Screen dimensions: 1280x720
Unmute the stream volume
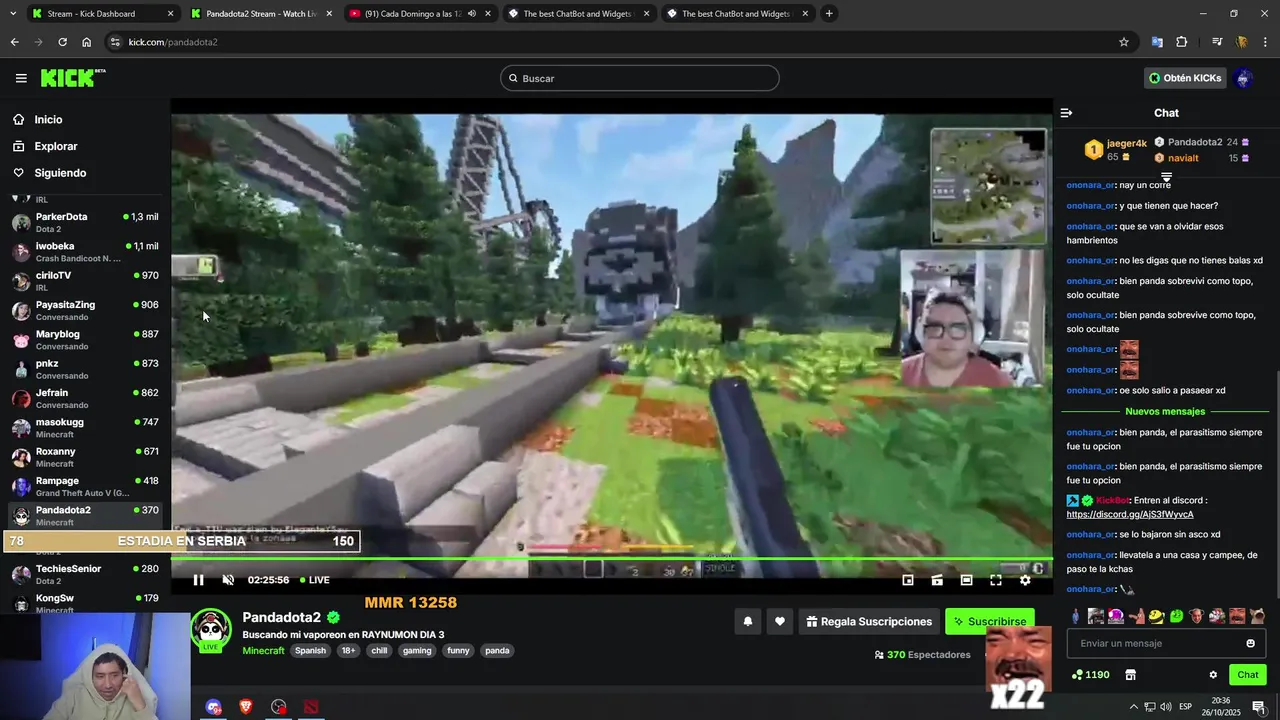coord(228,580)
